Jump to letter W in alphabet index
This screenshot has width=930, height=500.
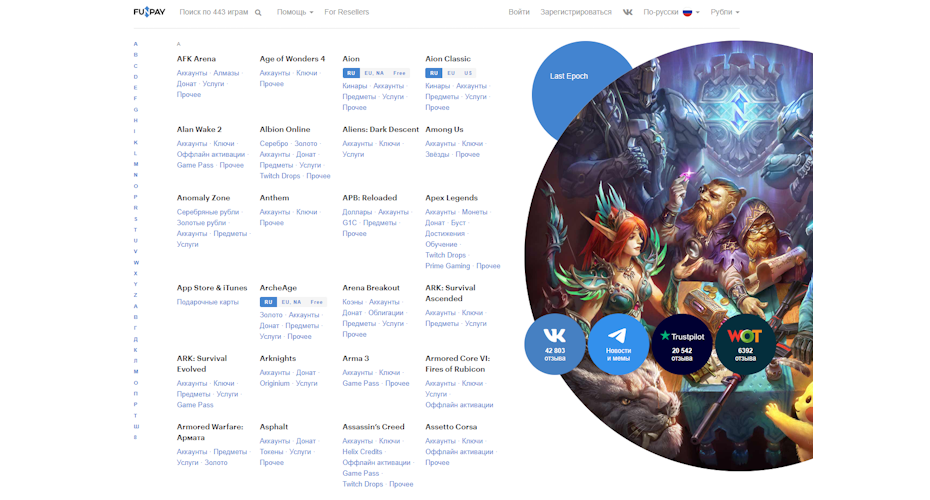(x=136, y=262)
